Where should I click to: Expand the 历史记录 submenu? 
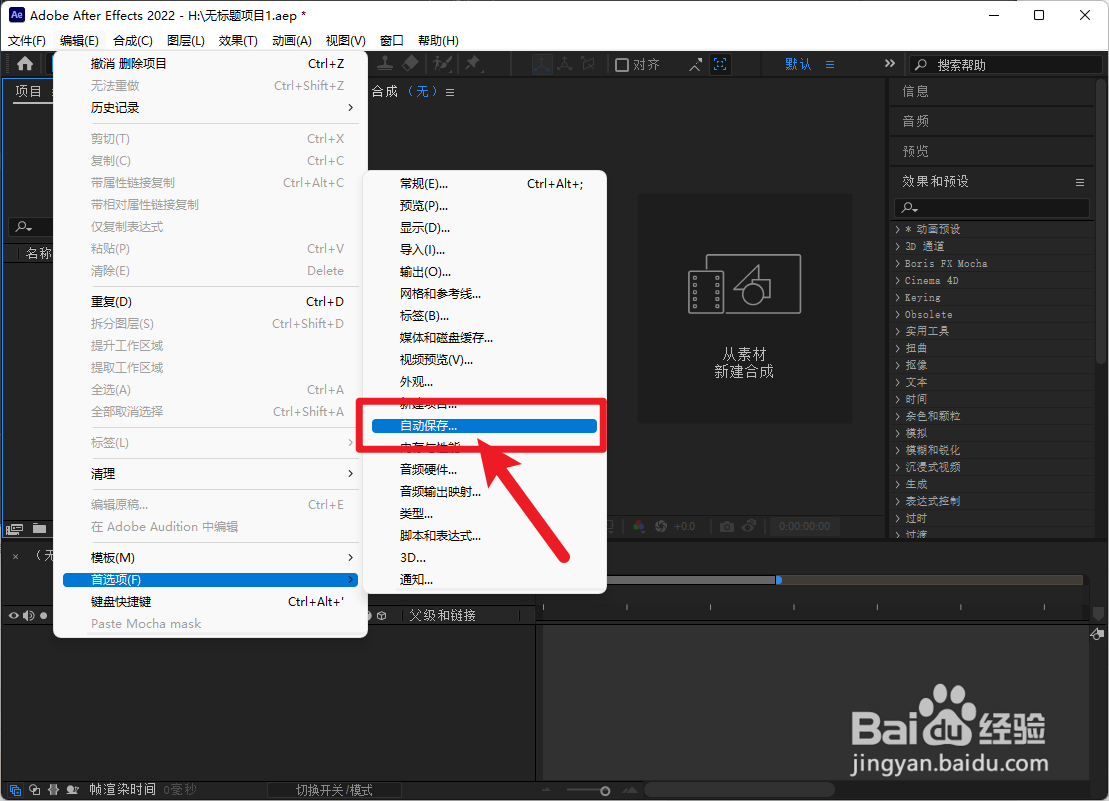click(x=211, y=107)
